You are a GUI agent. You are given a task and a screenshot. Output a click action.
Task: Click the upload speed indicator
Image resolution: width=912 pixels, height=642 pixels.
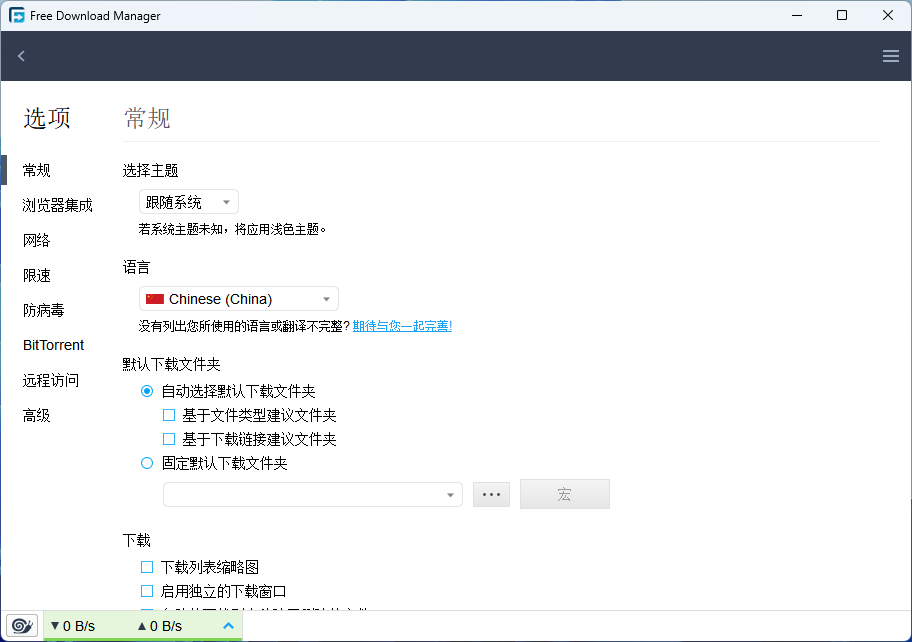160,626
